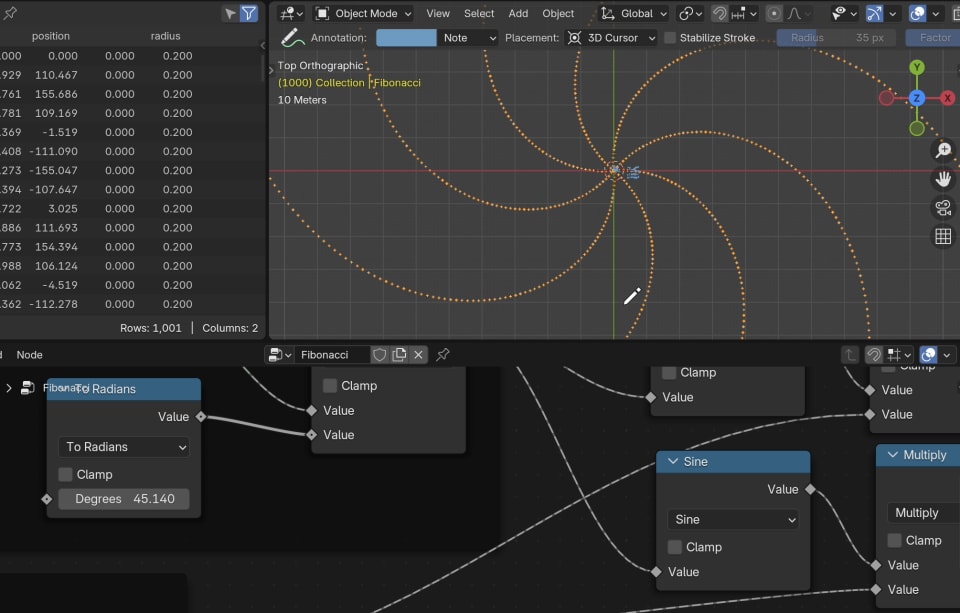Toggle proportional editing icon
Image resolution: width=960 pixels, height=613 pixels.
click(x=774, y=14)
